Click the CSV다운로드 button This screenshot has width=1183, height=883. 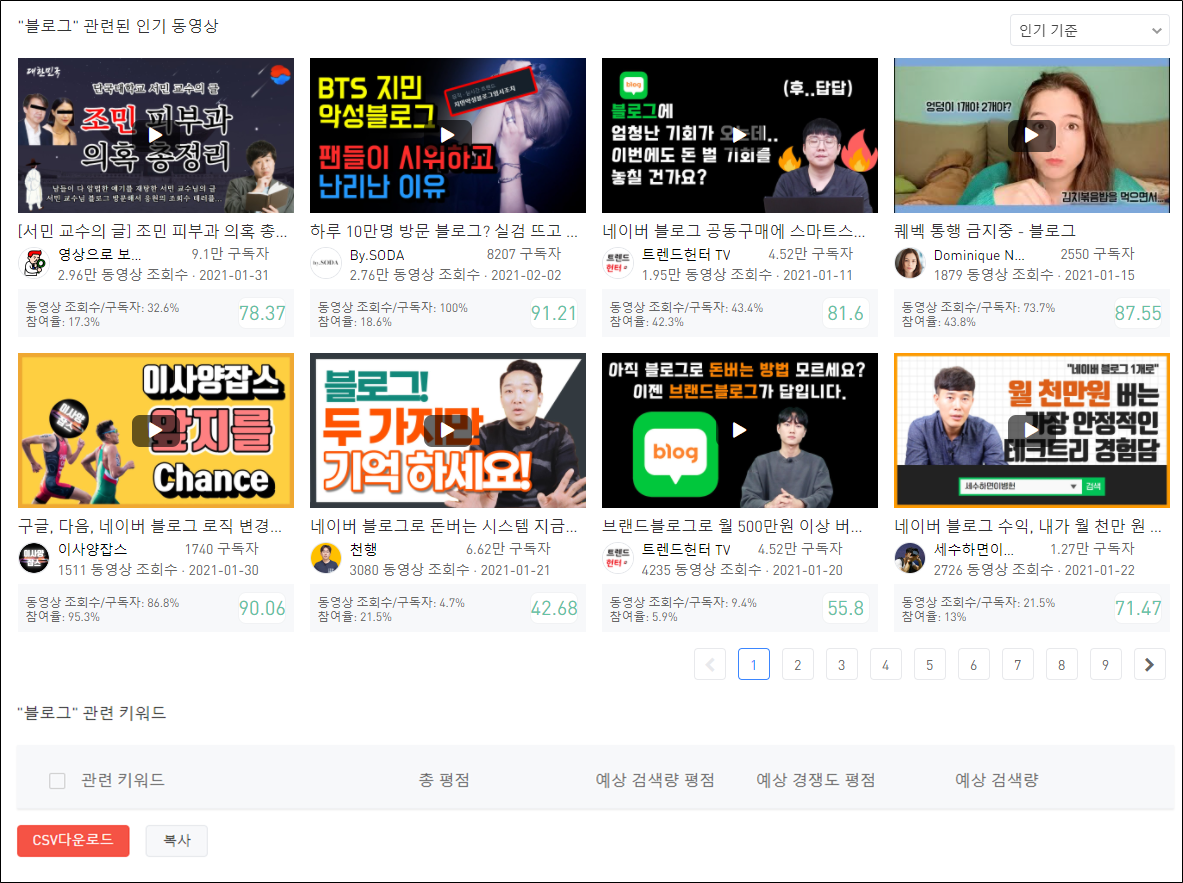73,840
